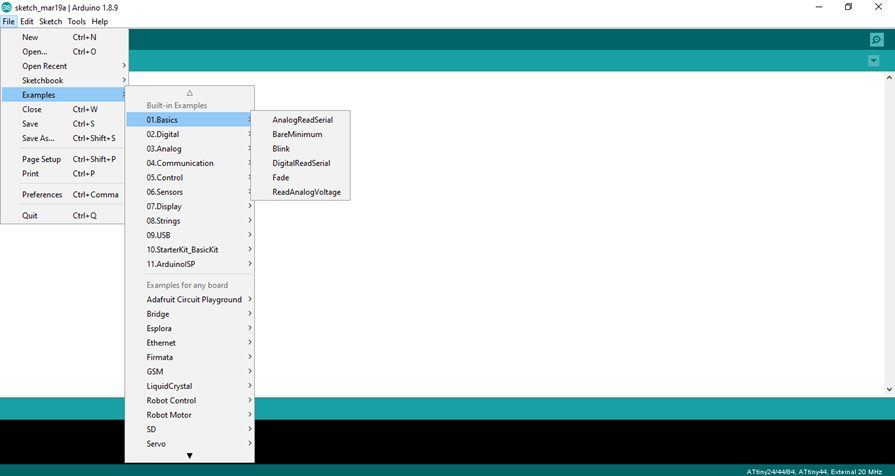Screen dimensions: 895x476
Task: Choose New from File menu
Action: pos(64,37)
